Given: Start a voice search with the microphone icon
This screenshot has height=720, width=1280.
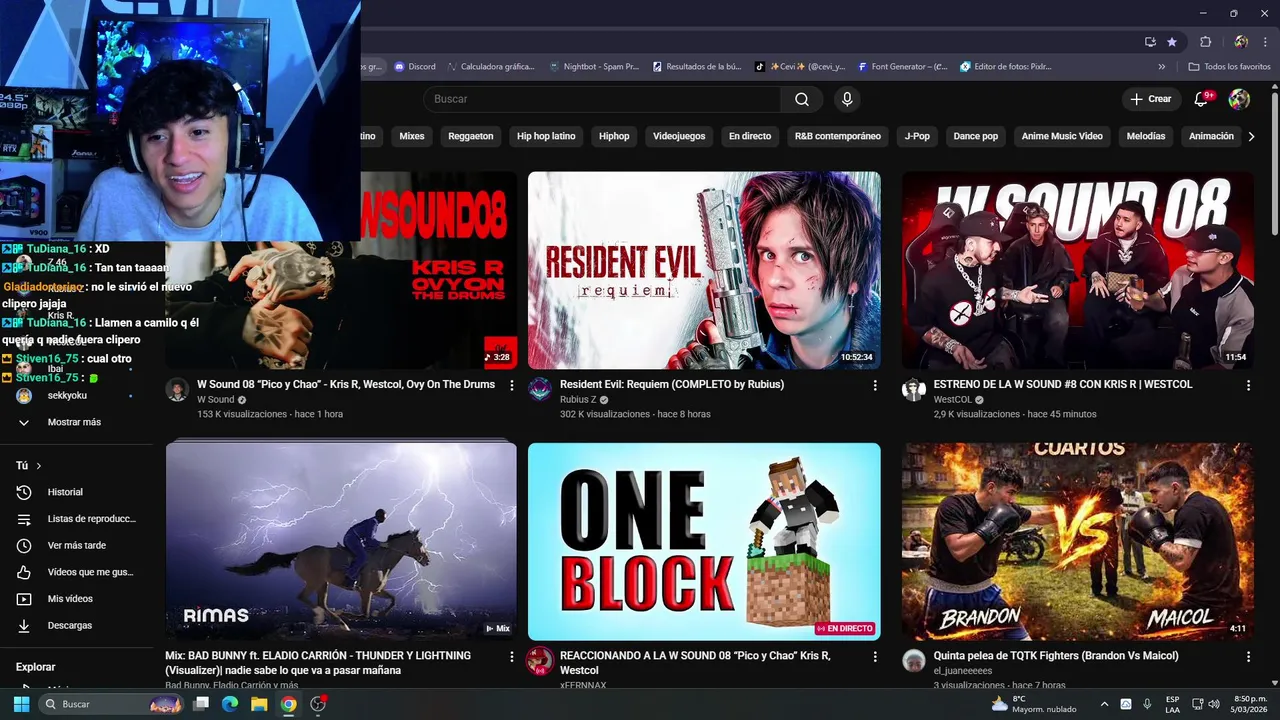Looking at the screenshot, I should (x=847, y=99).
